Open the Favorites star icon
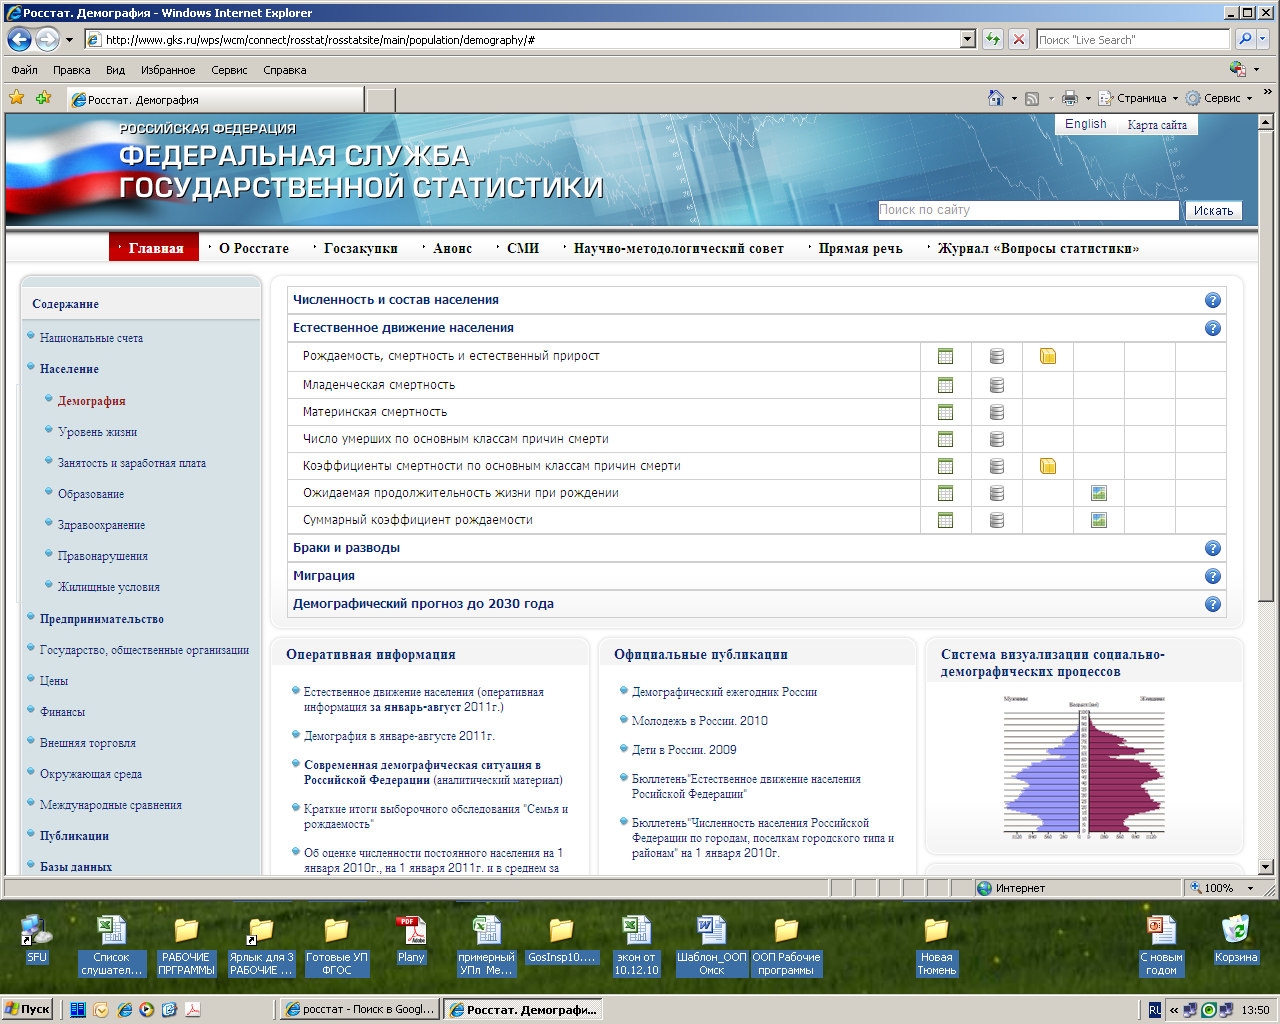The width and height of the screenshot is (1280, 1024). click(16, 97)
